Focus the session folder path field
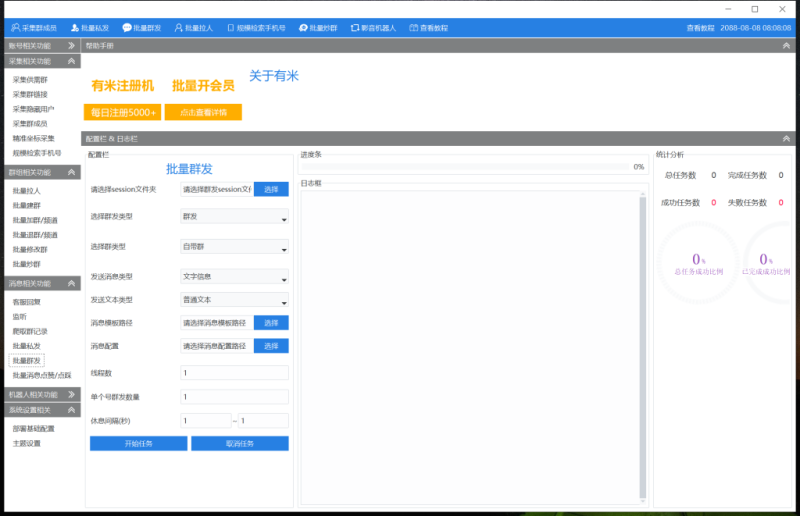Screen dimensions: 800x516 217,189
